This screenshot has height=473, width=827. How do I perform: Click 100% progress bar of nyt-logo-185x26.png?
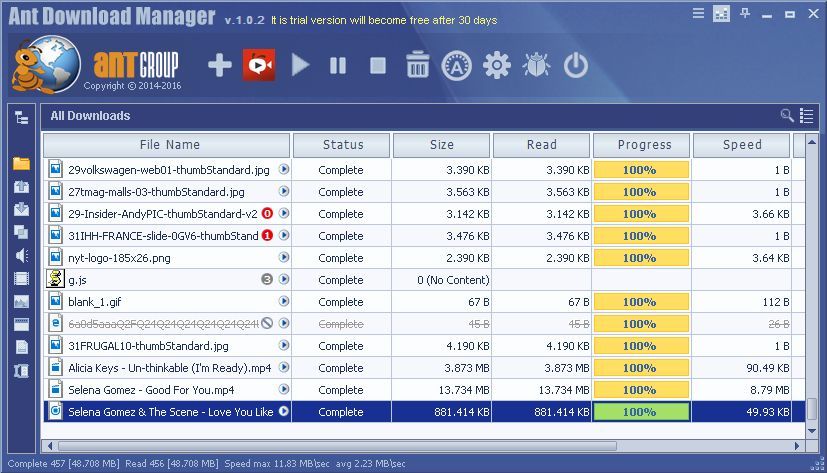(x=641, y=258)
